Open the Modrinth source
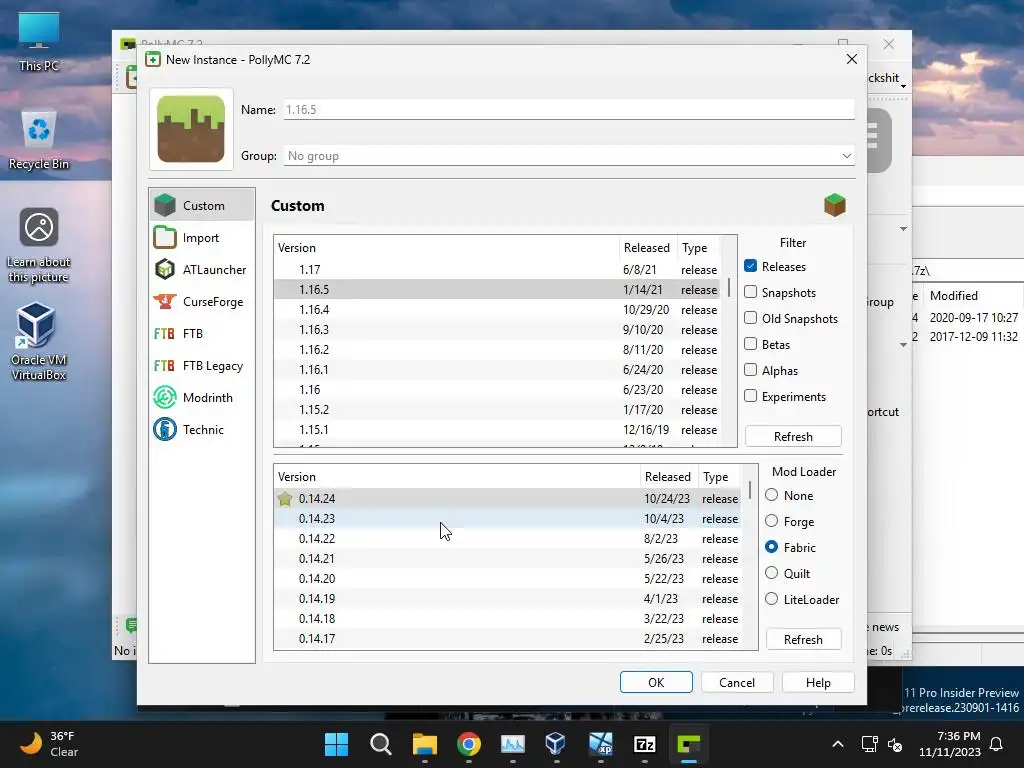The width and height of the screenshot is (1024, 768). coord(202,397)
